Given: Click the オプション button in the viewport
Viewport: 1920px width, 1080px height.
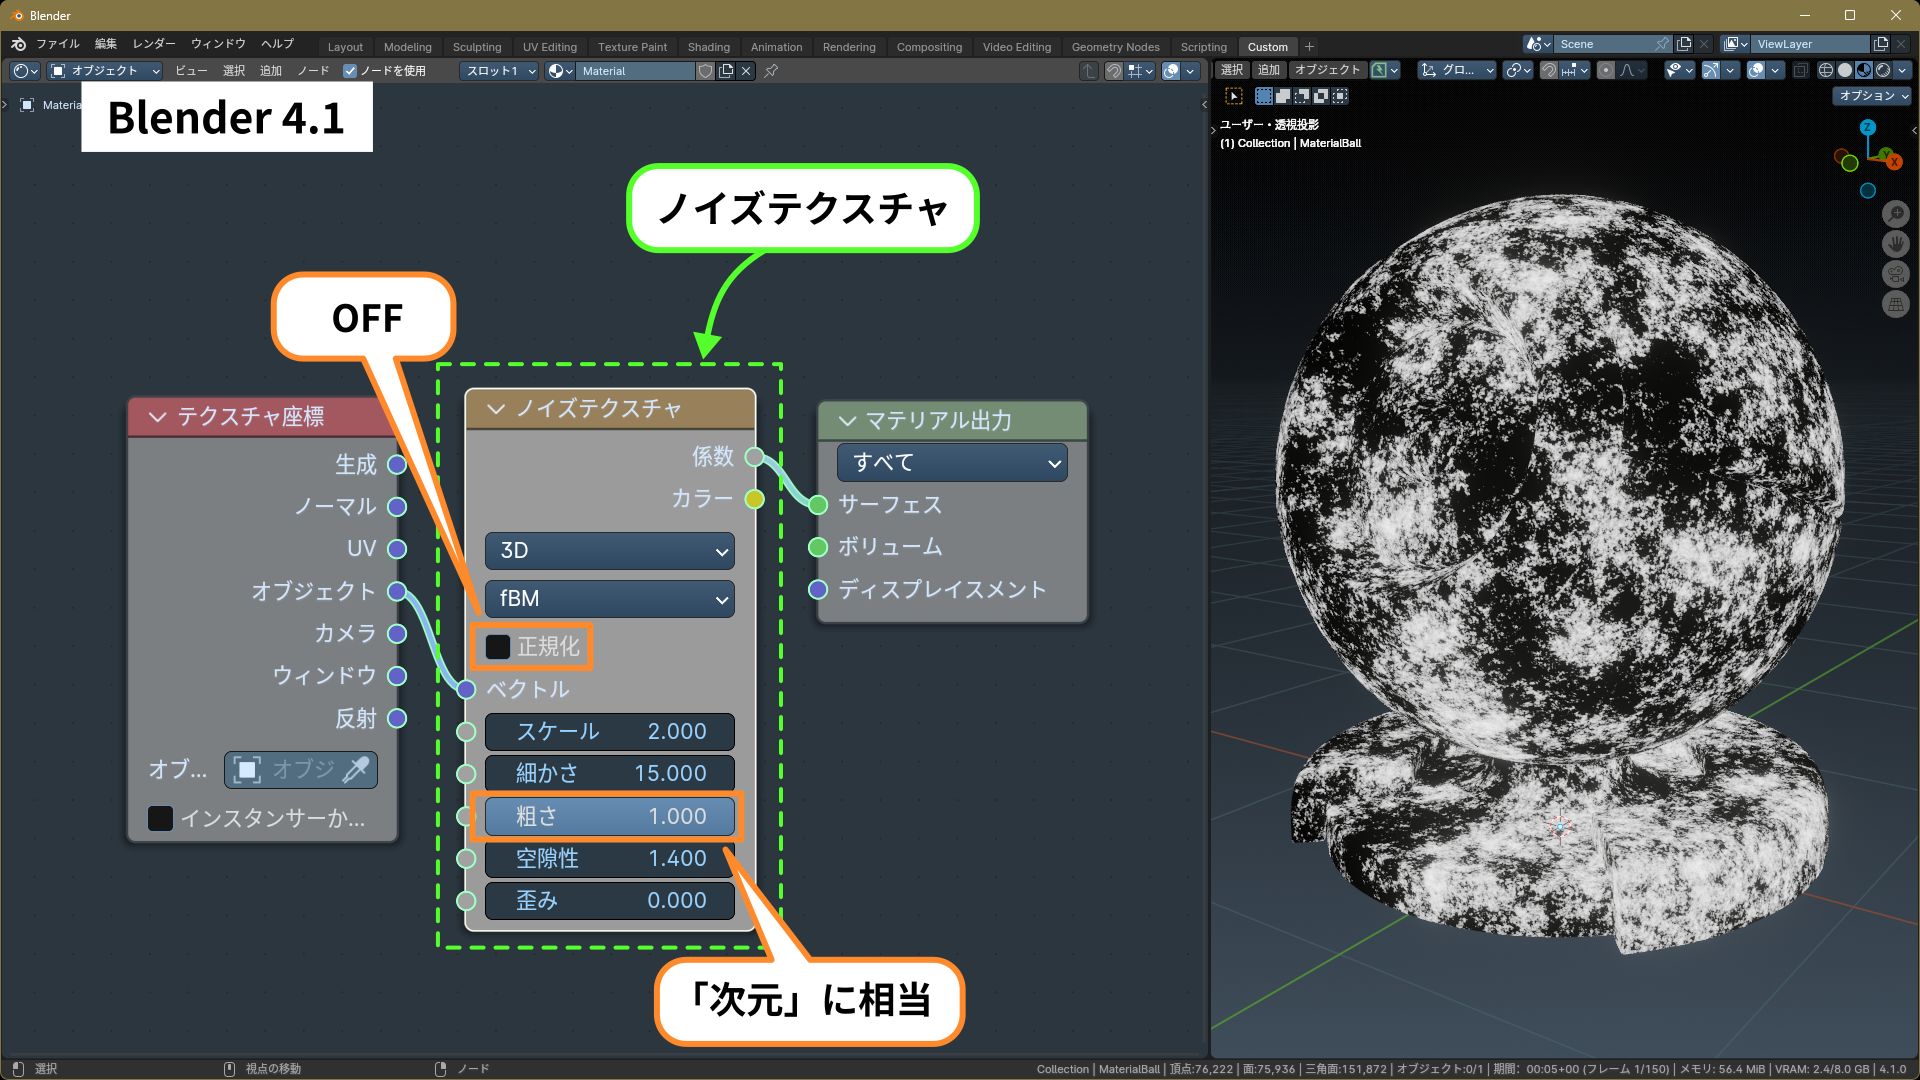Looking at the screenshot, I should coord(1871,96).
